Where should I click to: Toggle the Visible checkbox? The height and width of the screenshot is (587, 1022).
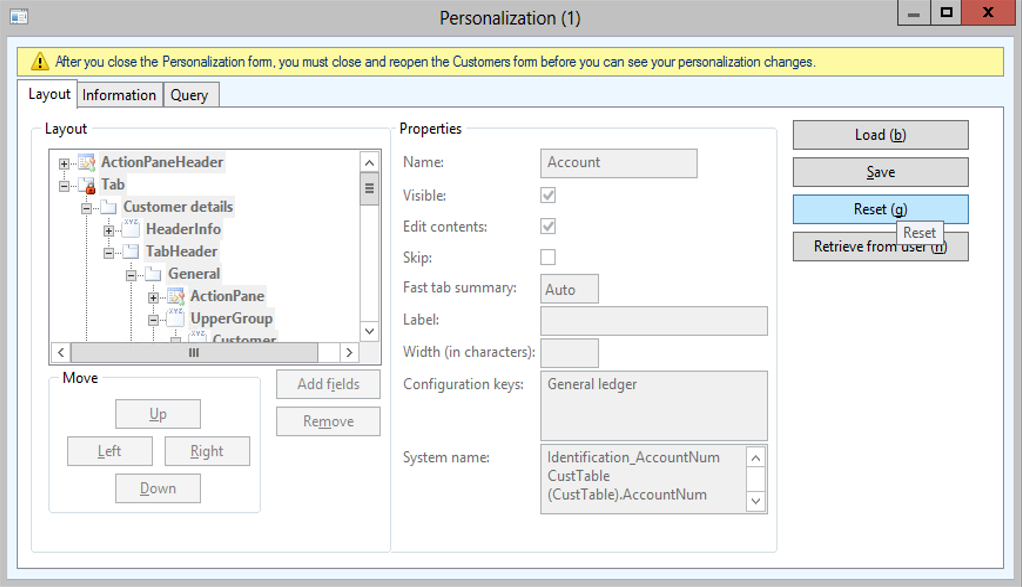point(548,196)
